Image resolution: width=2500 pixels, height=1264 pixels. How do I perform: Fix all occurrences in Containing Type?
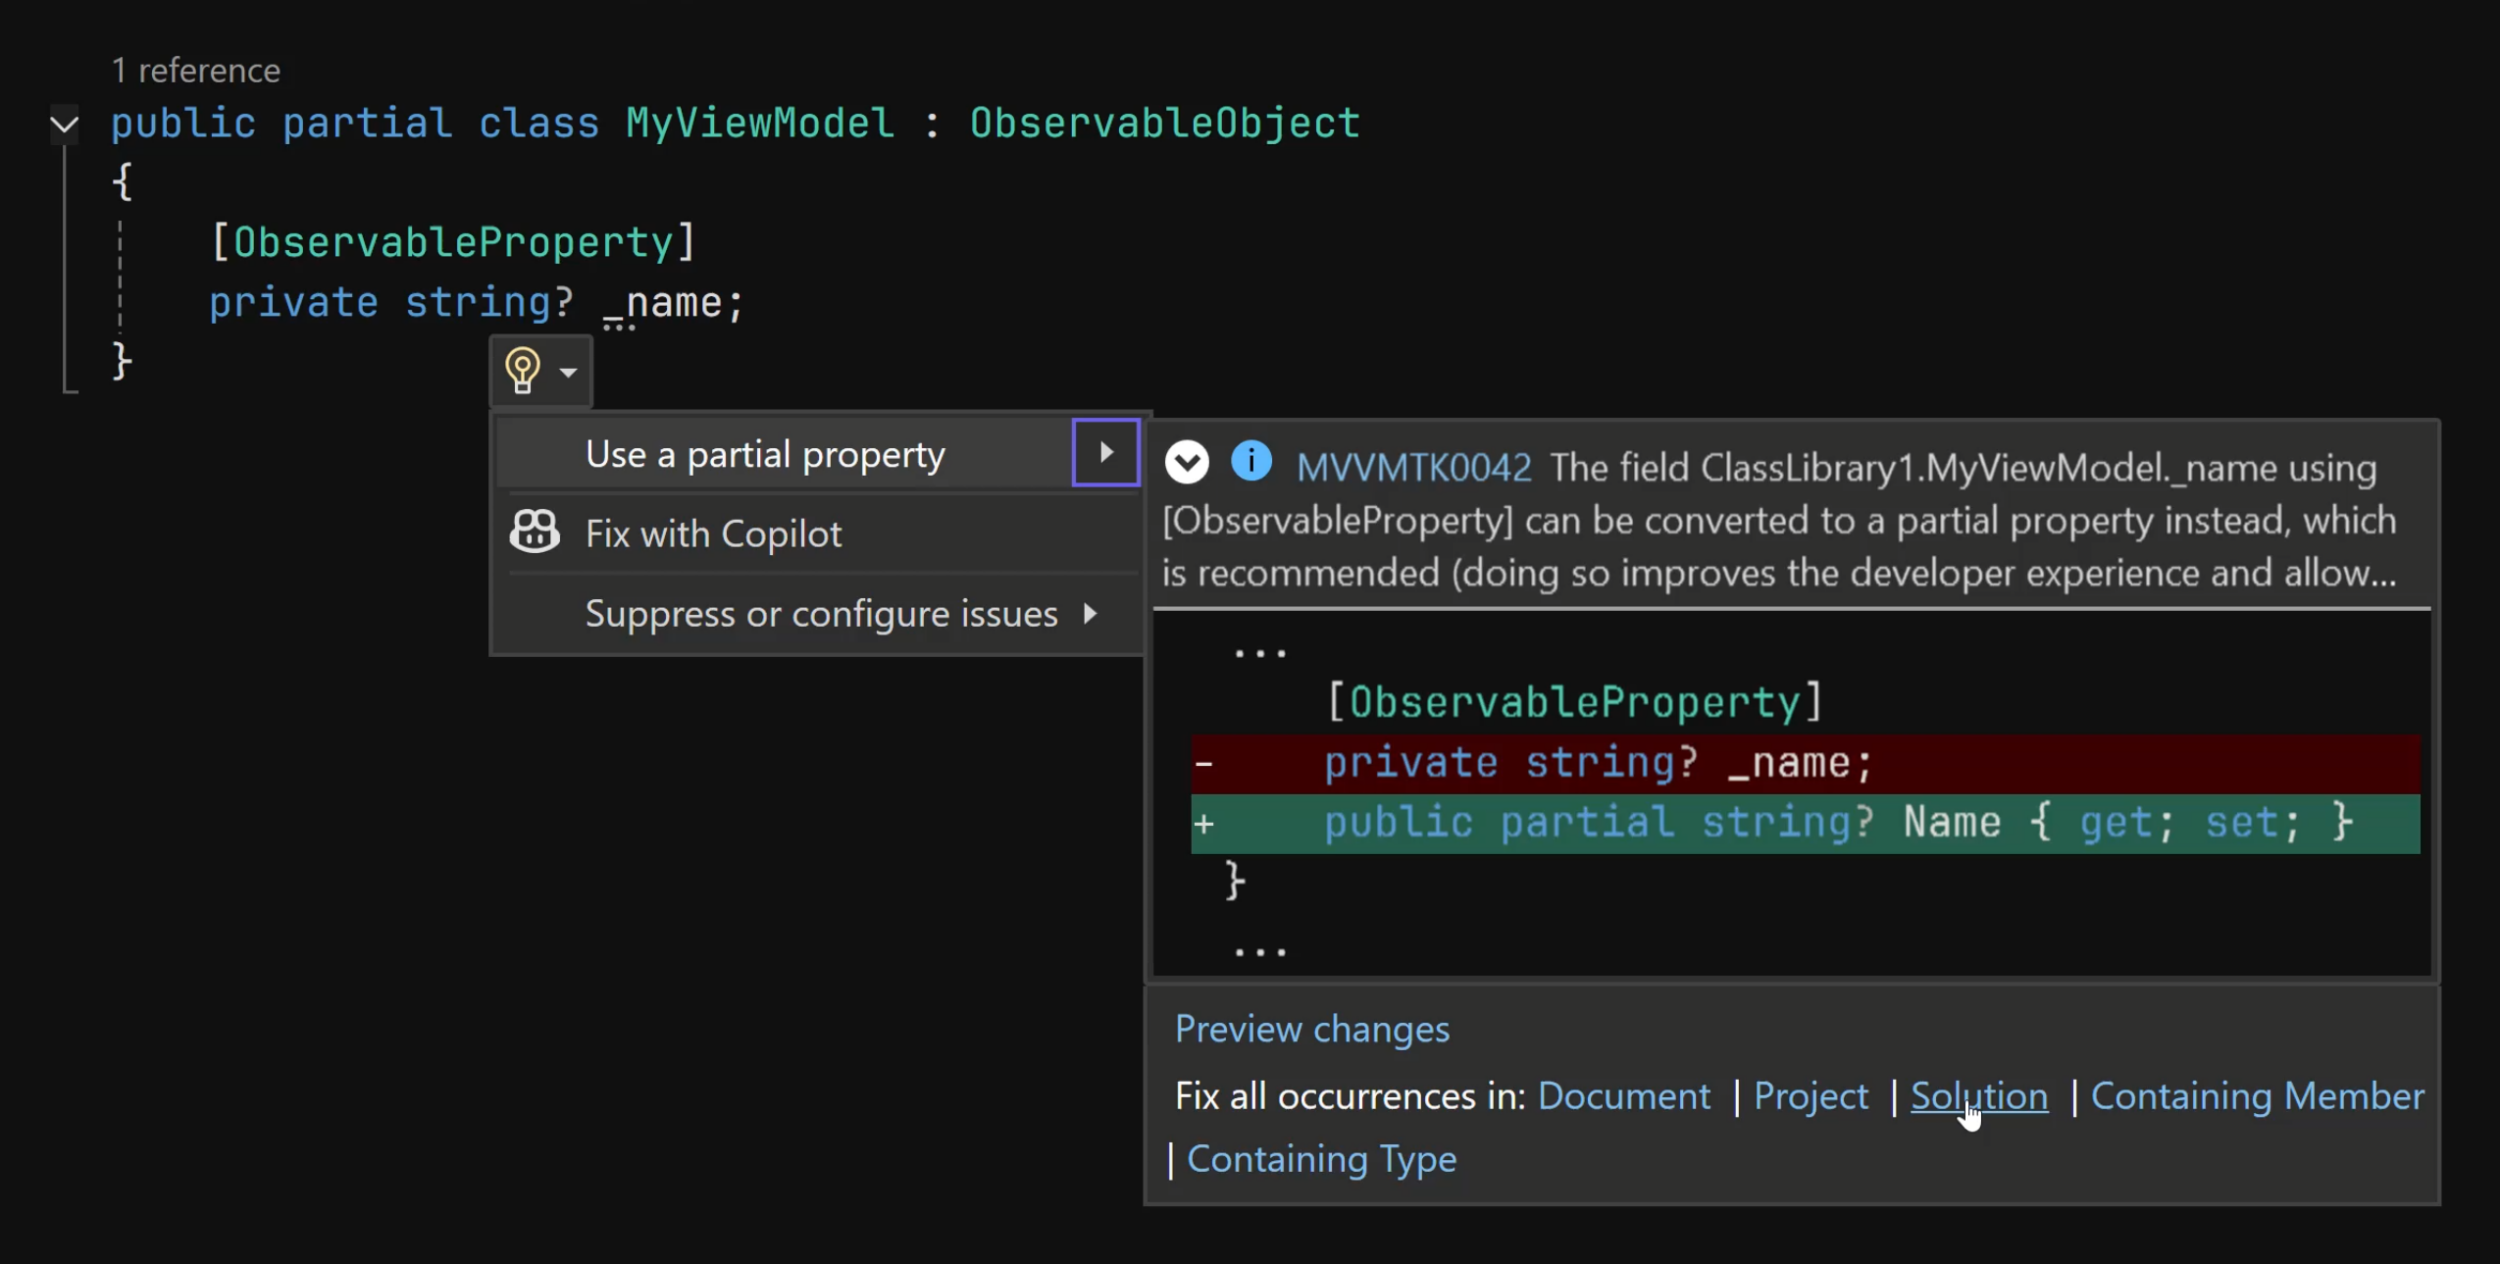[x=1321, y=1159]
